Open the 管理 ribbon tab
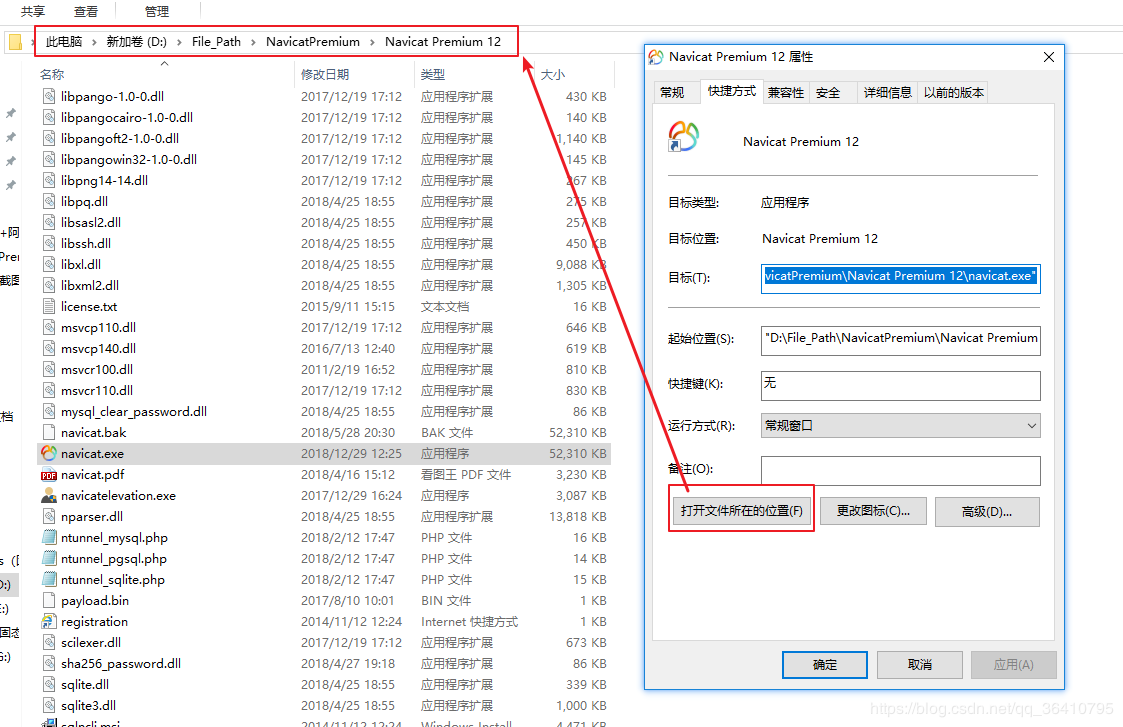This screenshot has width=1123, height=727. click(x=157, y=11)
